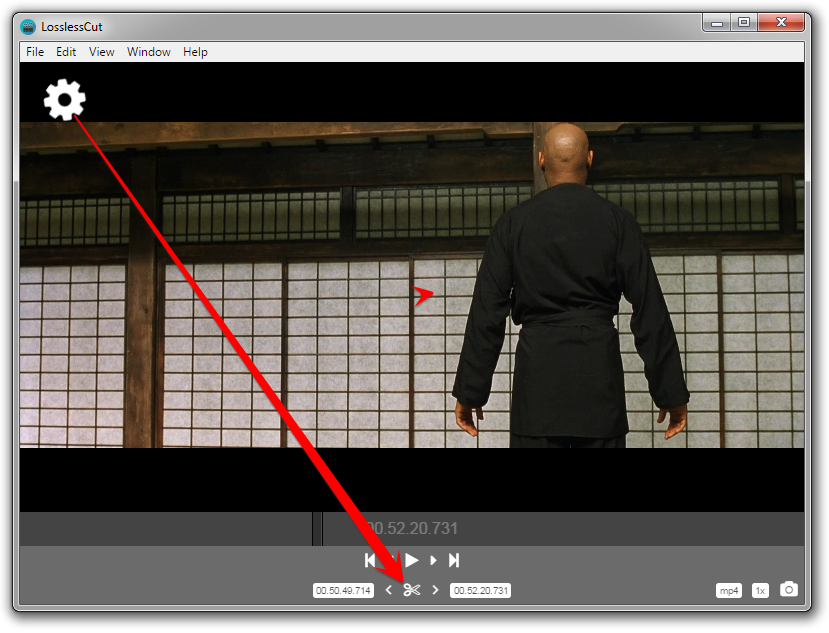Set cut end with right chevron
829x633 pixels.
click(435, 590)
